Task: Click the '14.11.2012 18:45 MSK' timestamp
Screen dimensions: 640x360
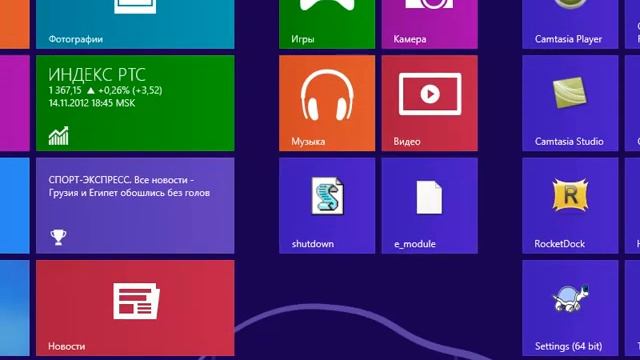Action: pos(92,103)
